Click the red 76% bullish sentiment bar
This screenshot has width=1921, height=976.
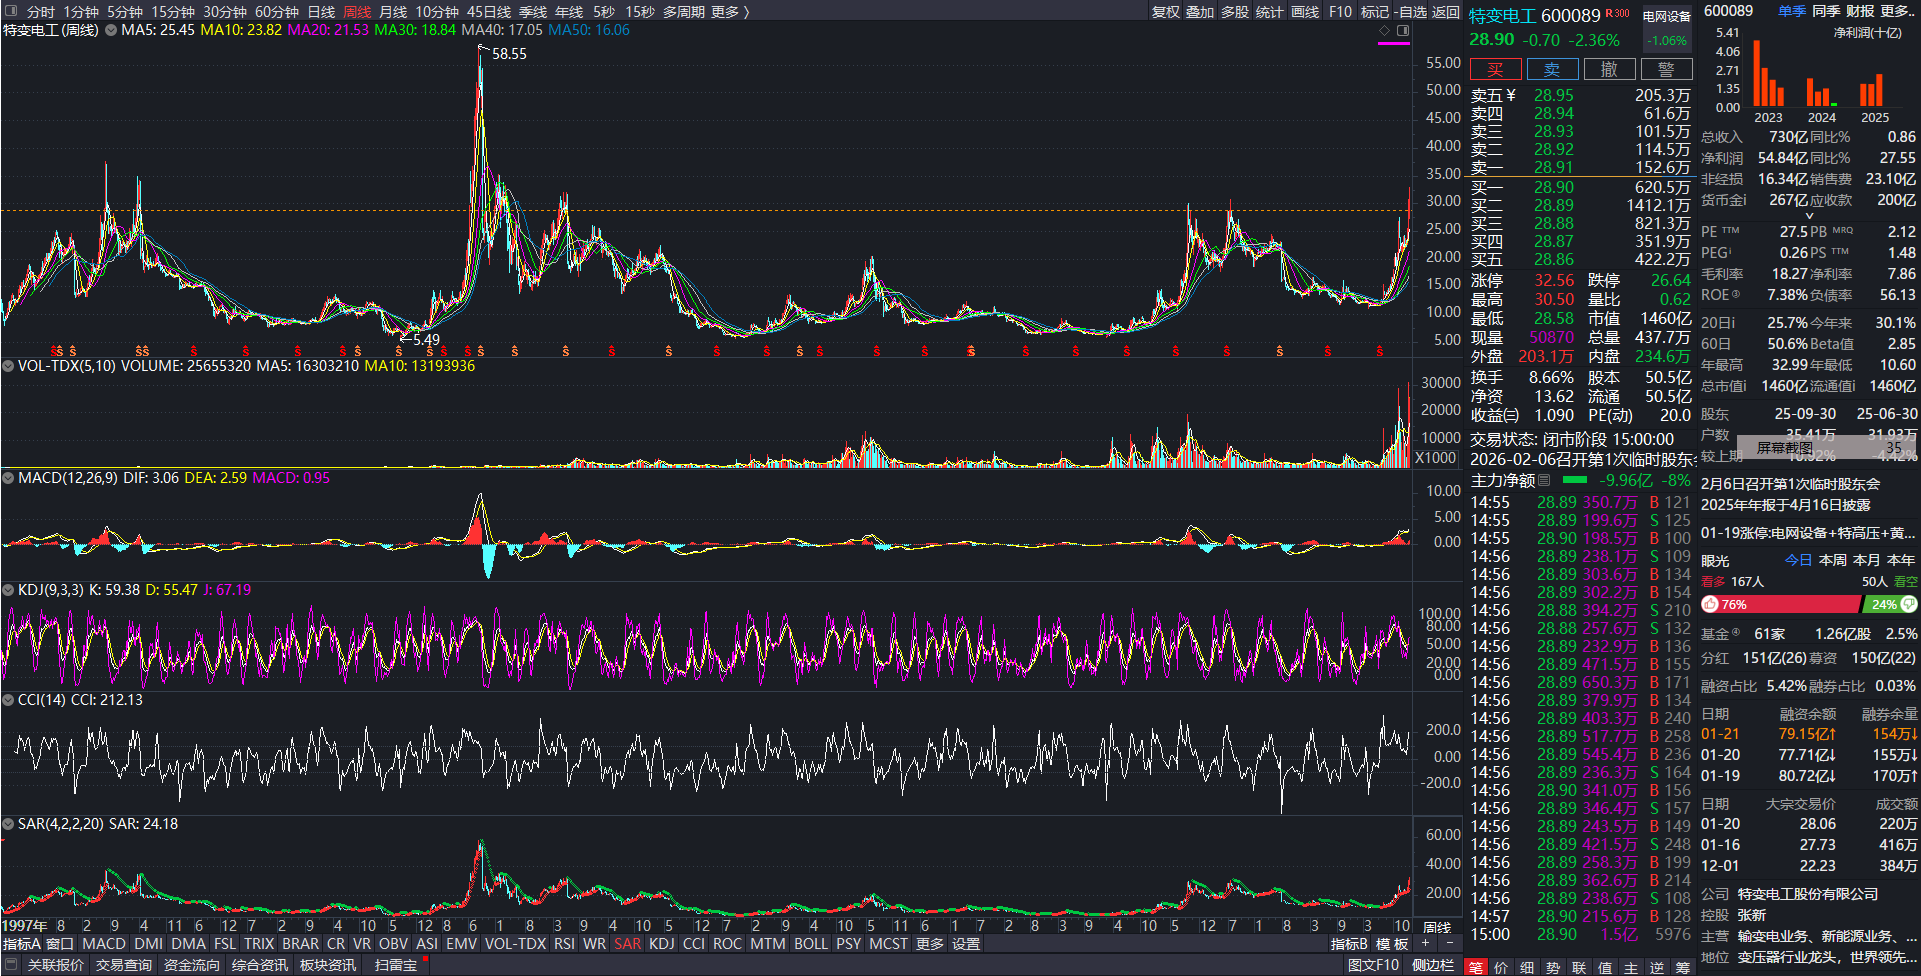point(1780,605)
